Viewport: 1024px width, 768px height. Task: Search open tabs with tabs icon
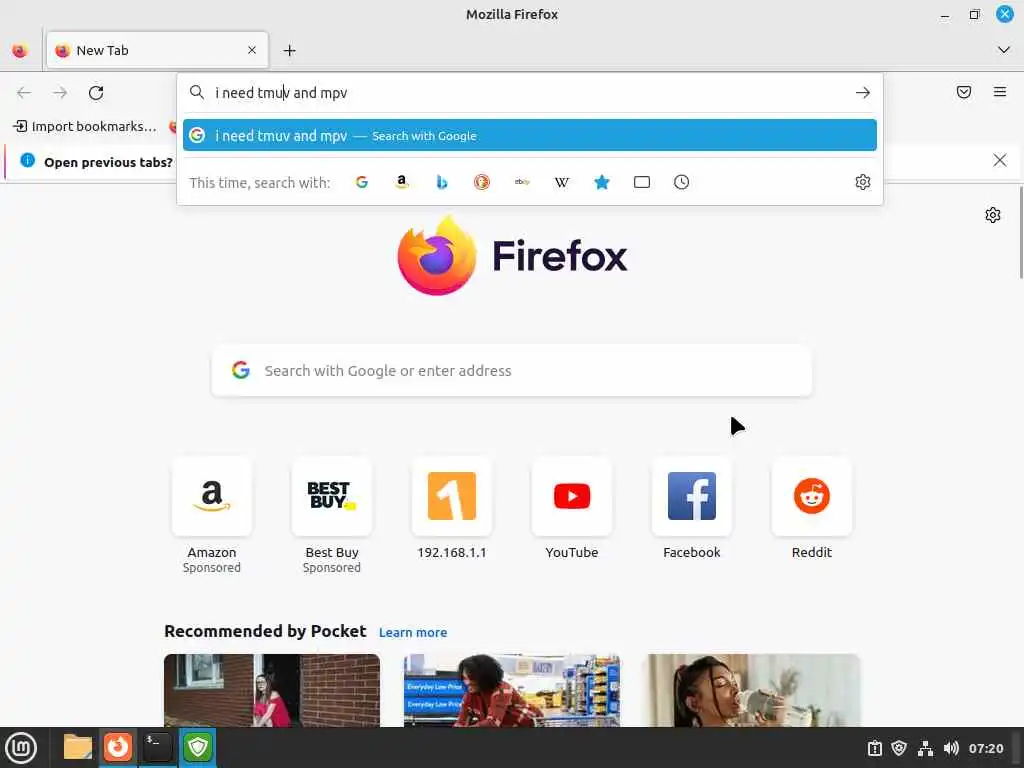[x=642, y=182]
